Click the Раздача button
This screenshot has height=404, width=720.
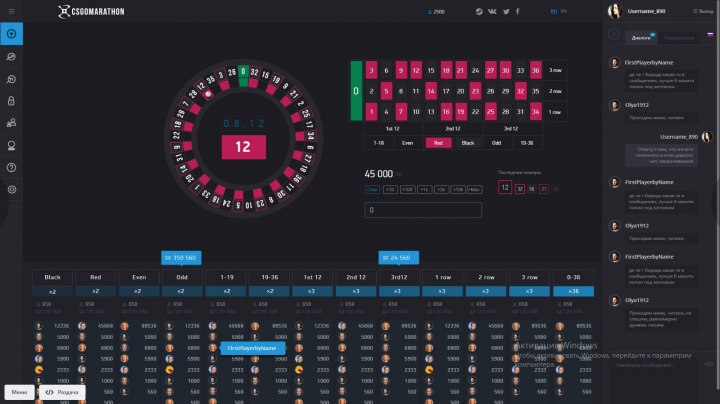(x=62, y=392)
